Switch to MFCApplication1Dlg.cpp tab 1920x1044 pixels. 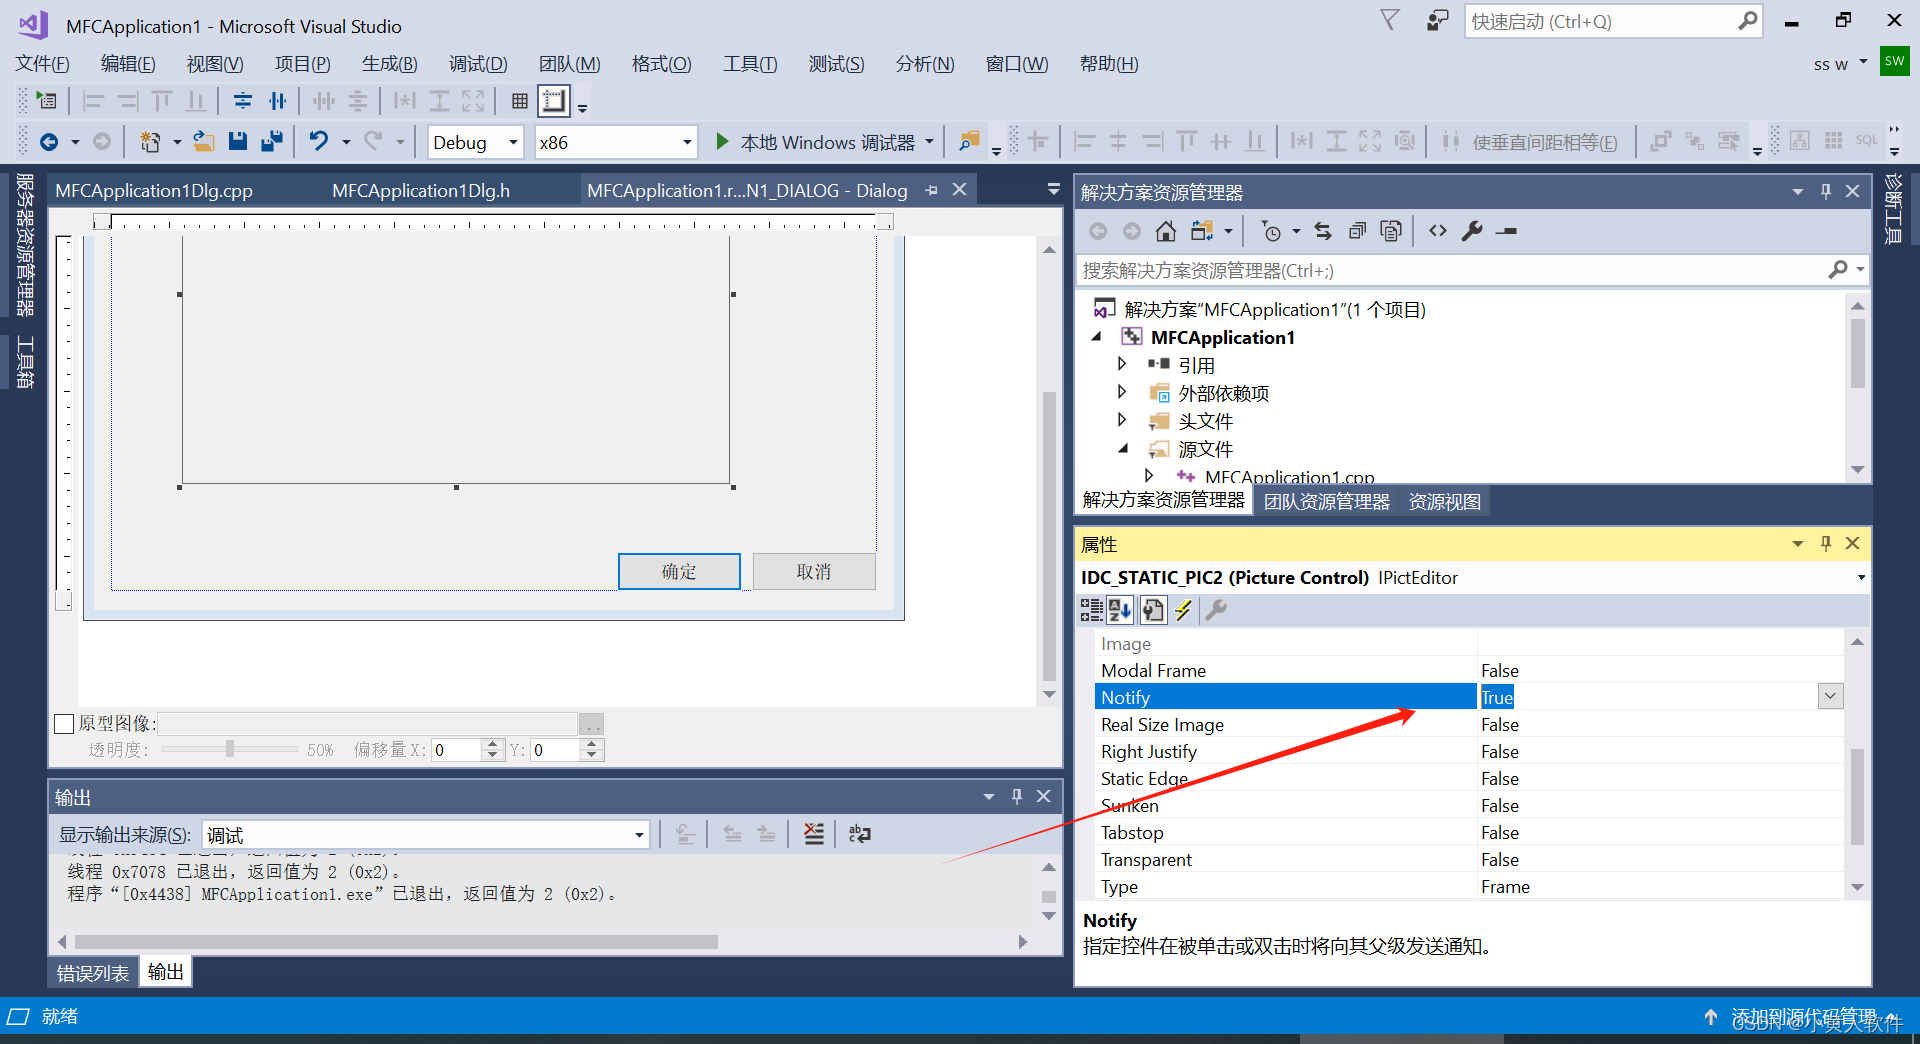click(154, 190)
